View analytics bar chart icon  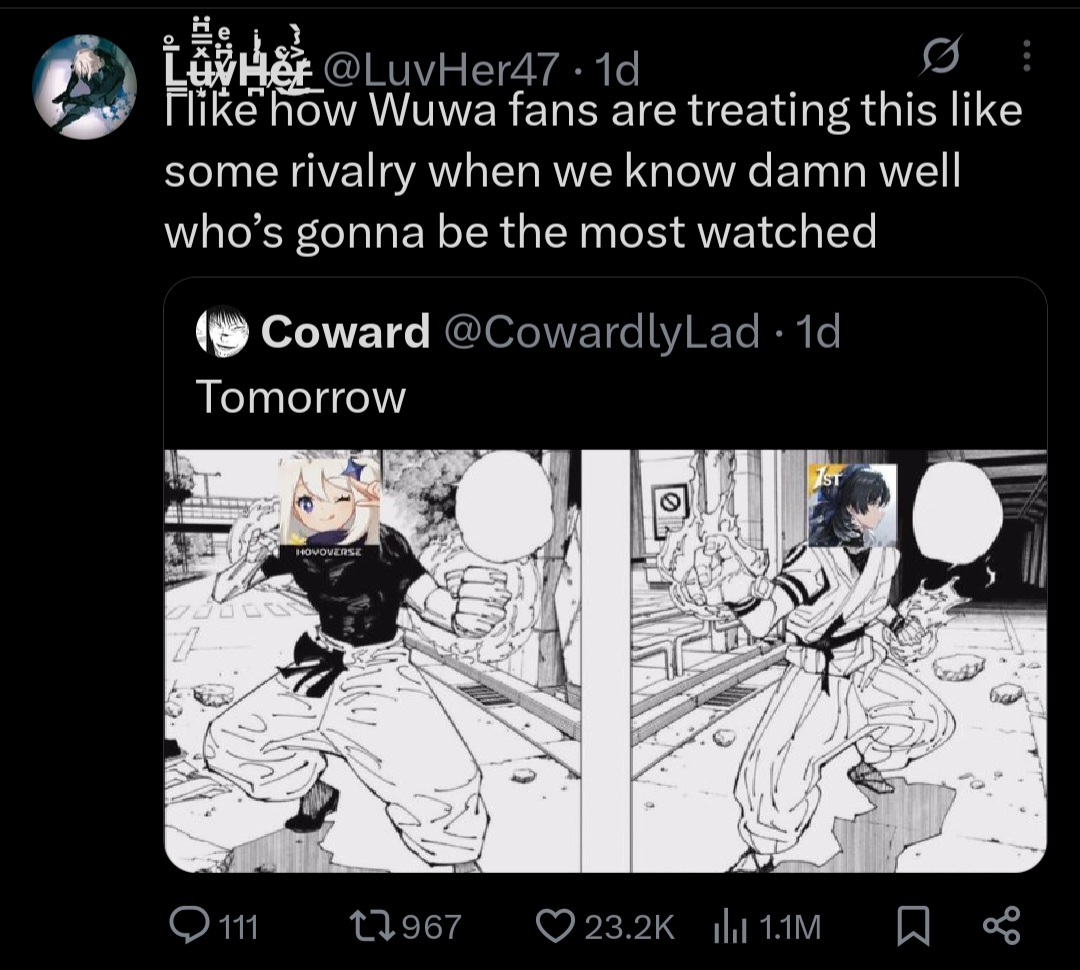pyautogui.click(x=730, y=926)
